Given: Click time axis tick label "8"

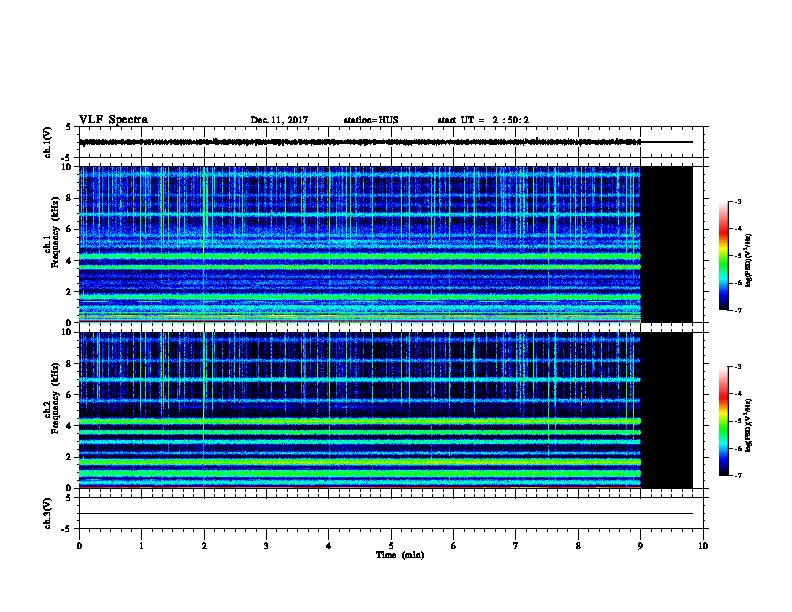Looking at the screenshot, I should (x=578, y=546).
